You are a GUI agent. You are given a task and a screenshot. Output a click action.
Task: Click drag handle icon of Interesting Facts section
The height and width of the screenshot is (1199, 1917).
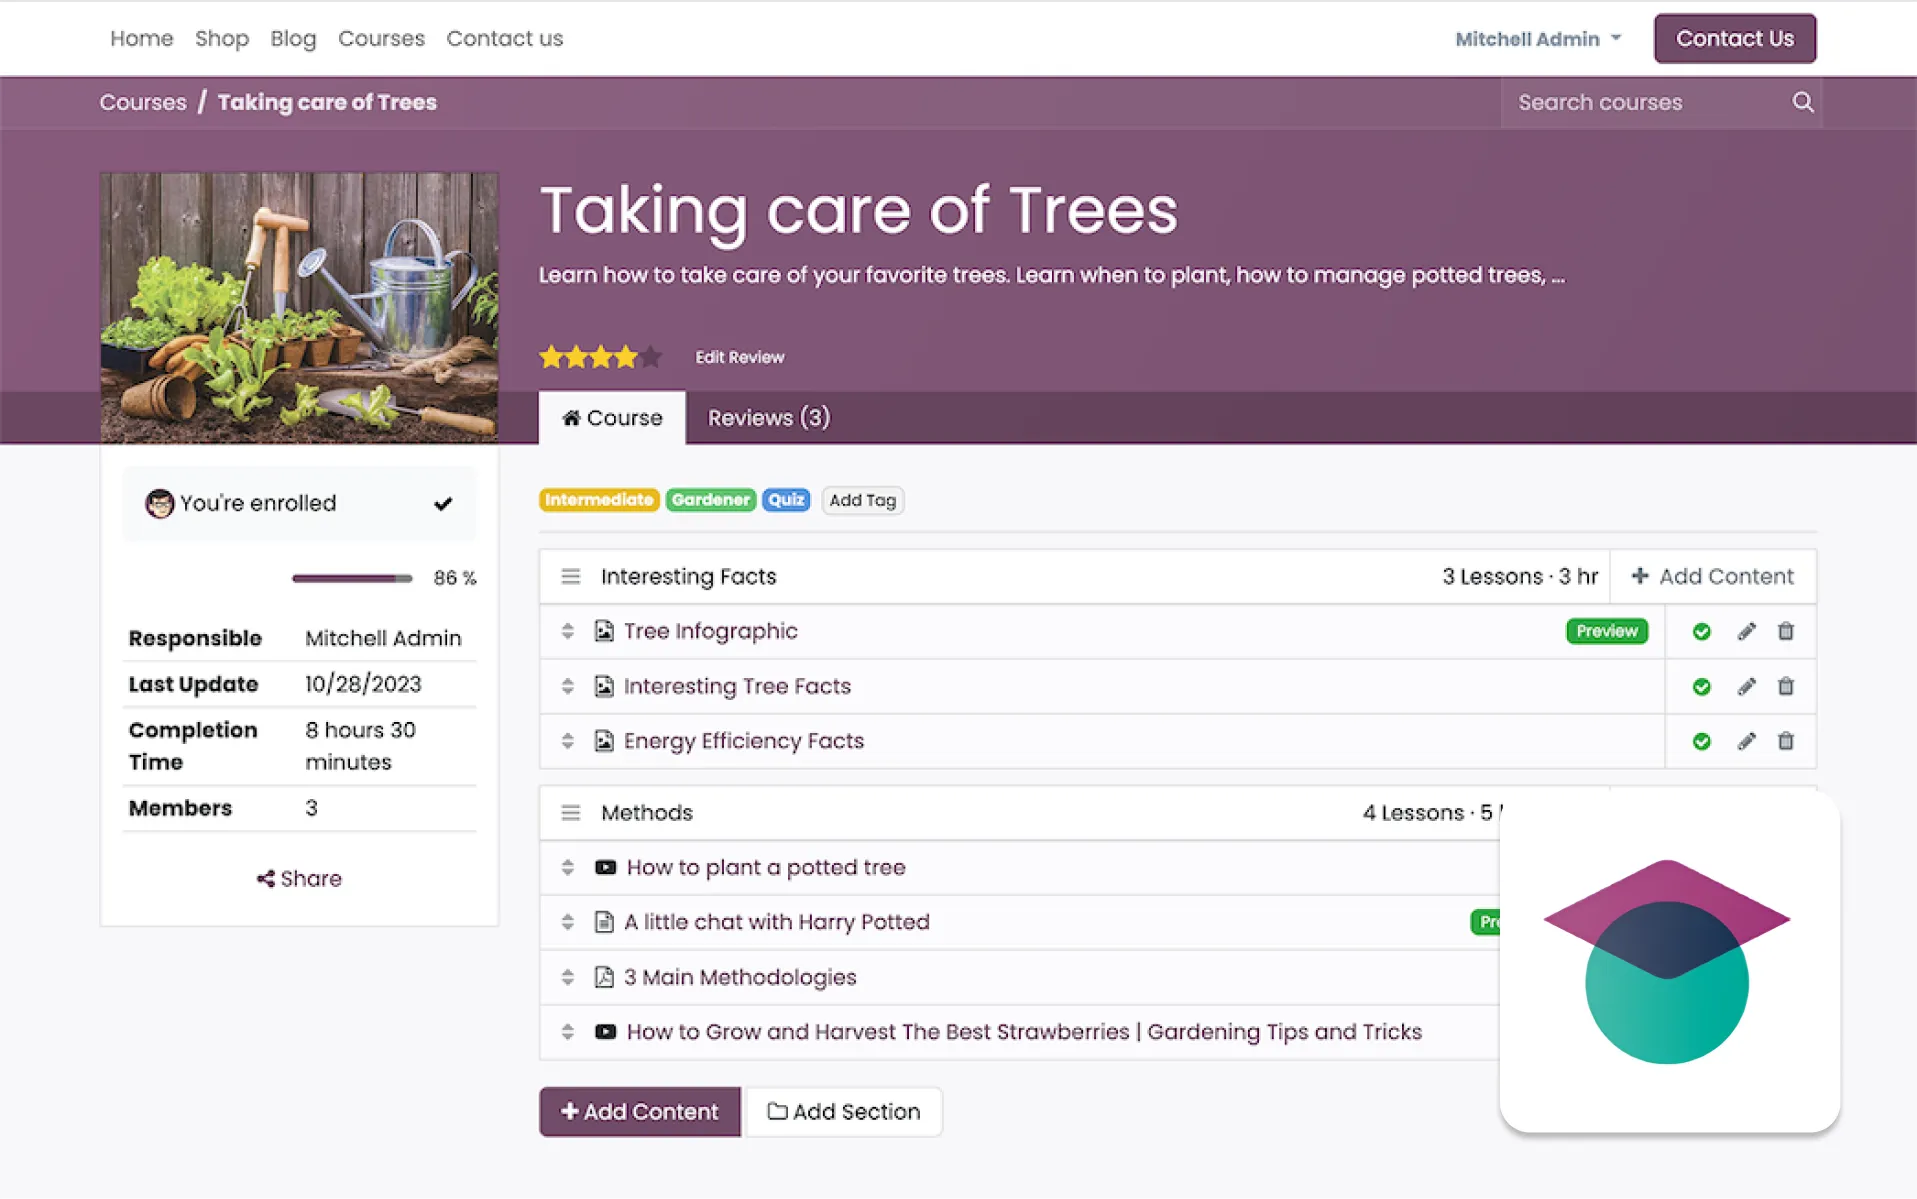[x=570, y=576]
